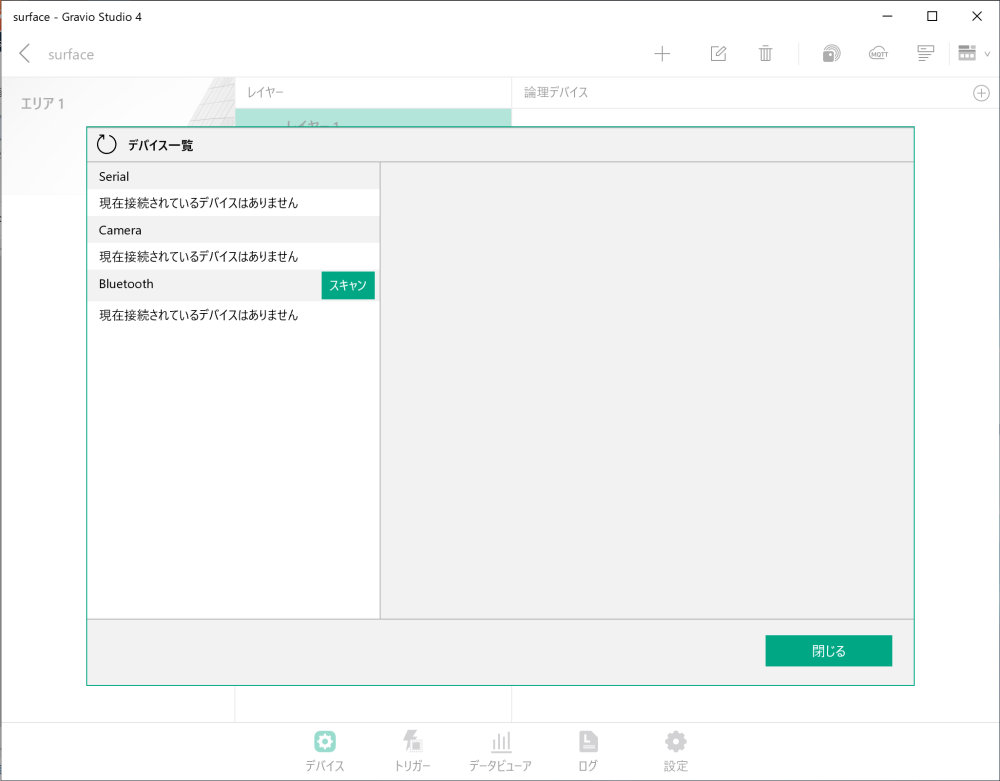
Task: Switch to the トリガー tab
Action: [412, 751]
